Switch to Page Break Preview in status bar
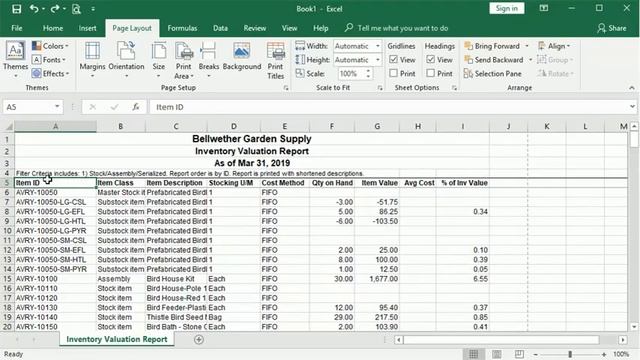 click(519, 354)
